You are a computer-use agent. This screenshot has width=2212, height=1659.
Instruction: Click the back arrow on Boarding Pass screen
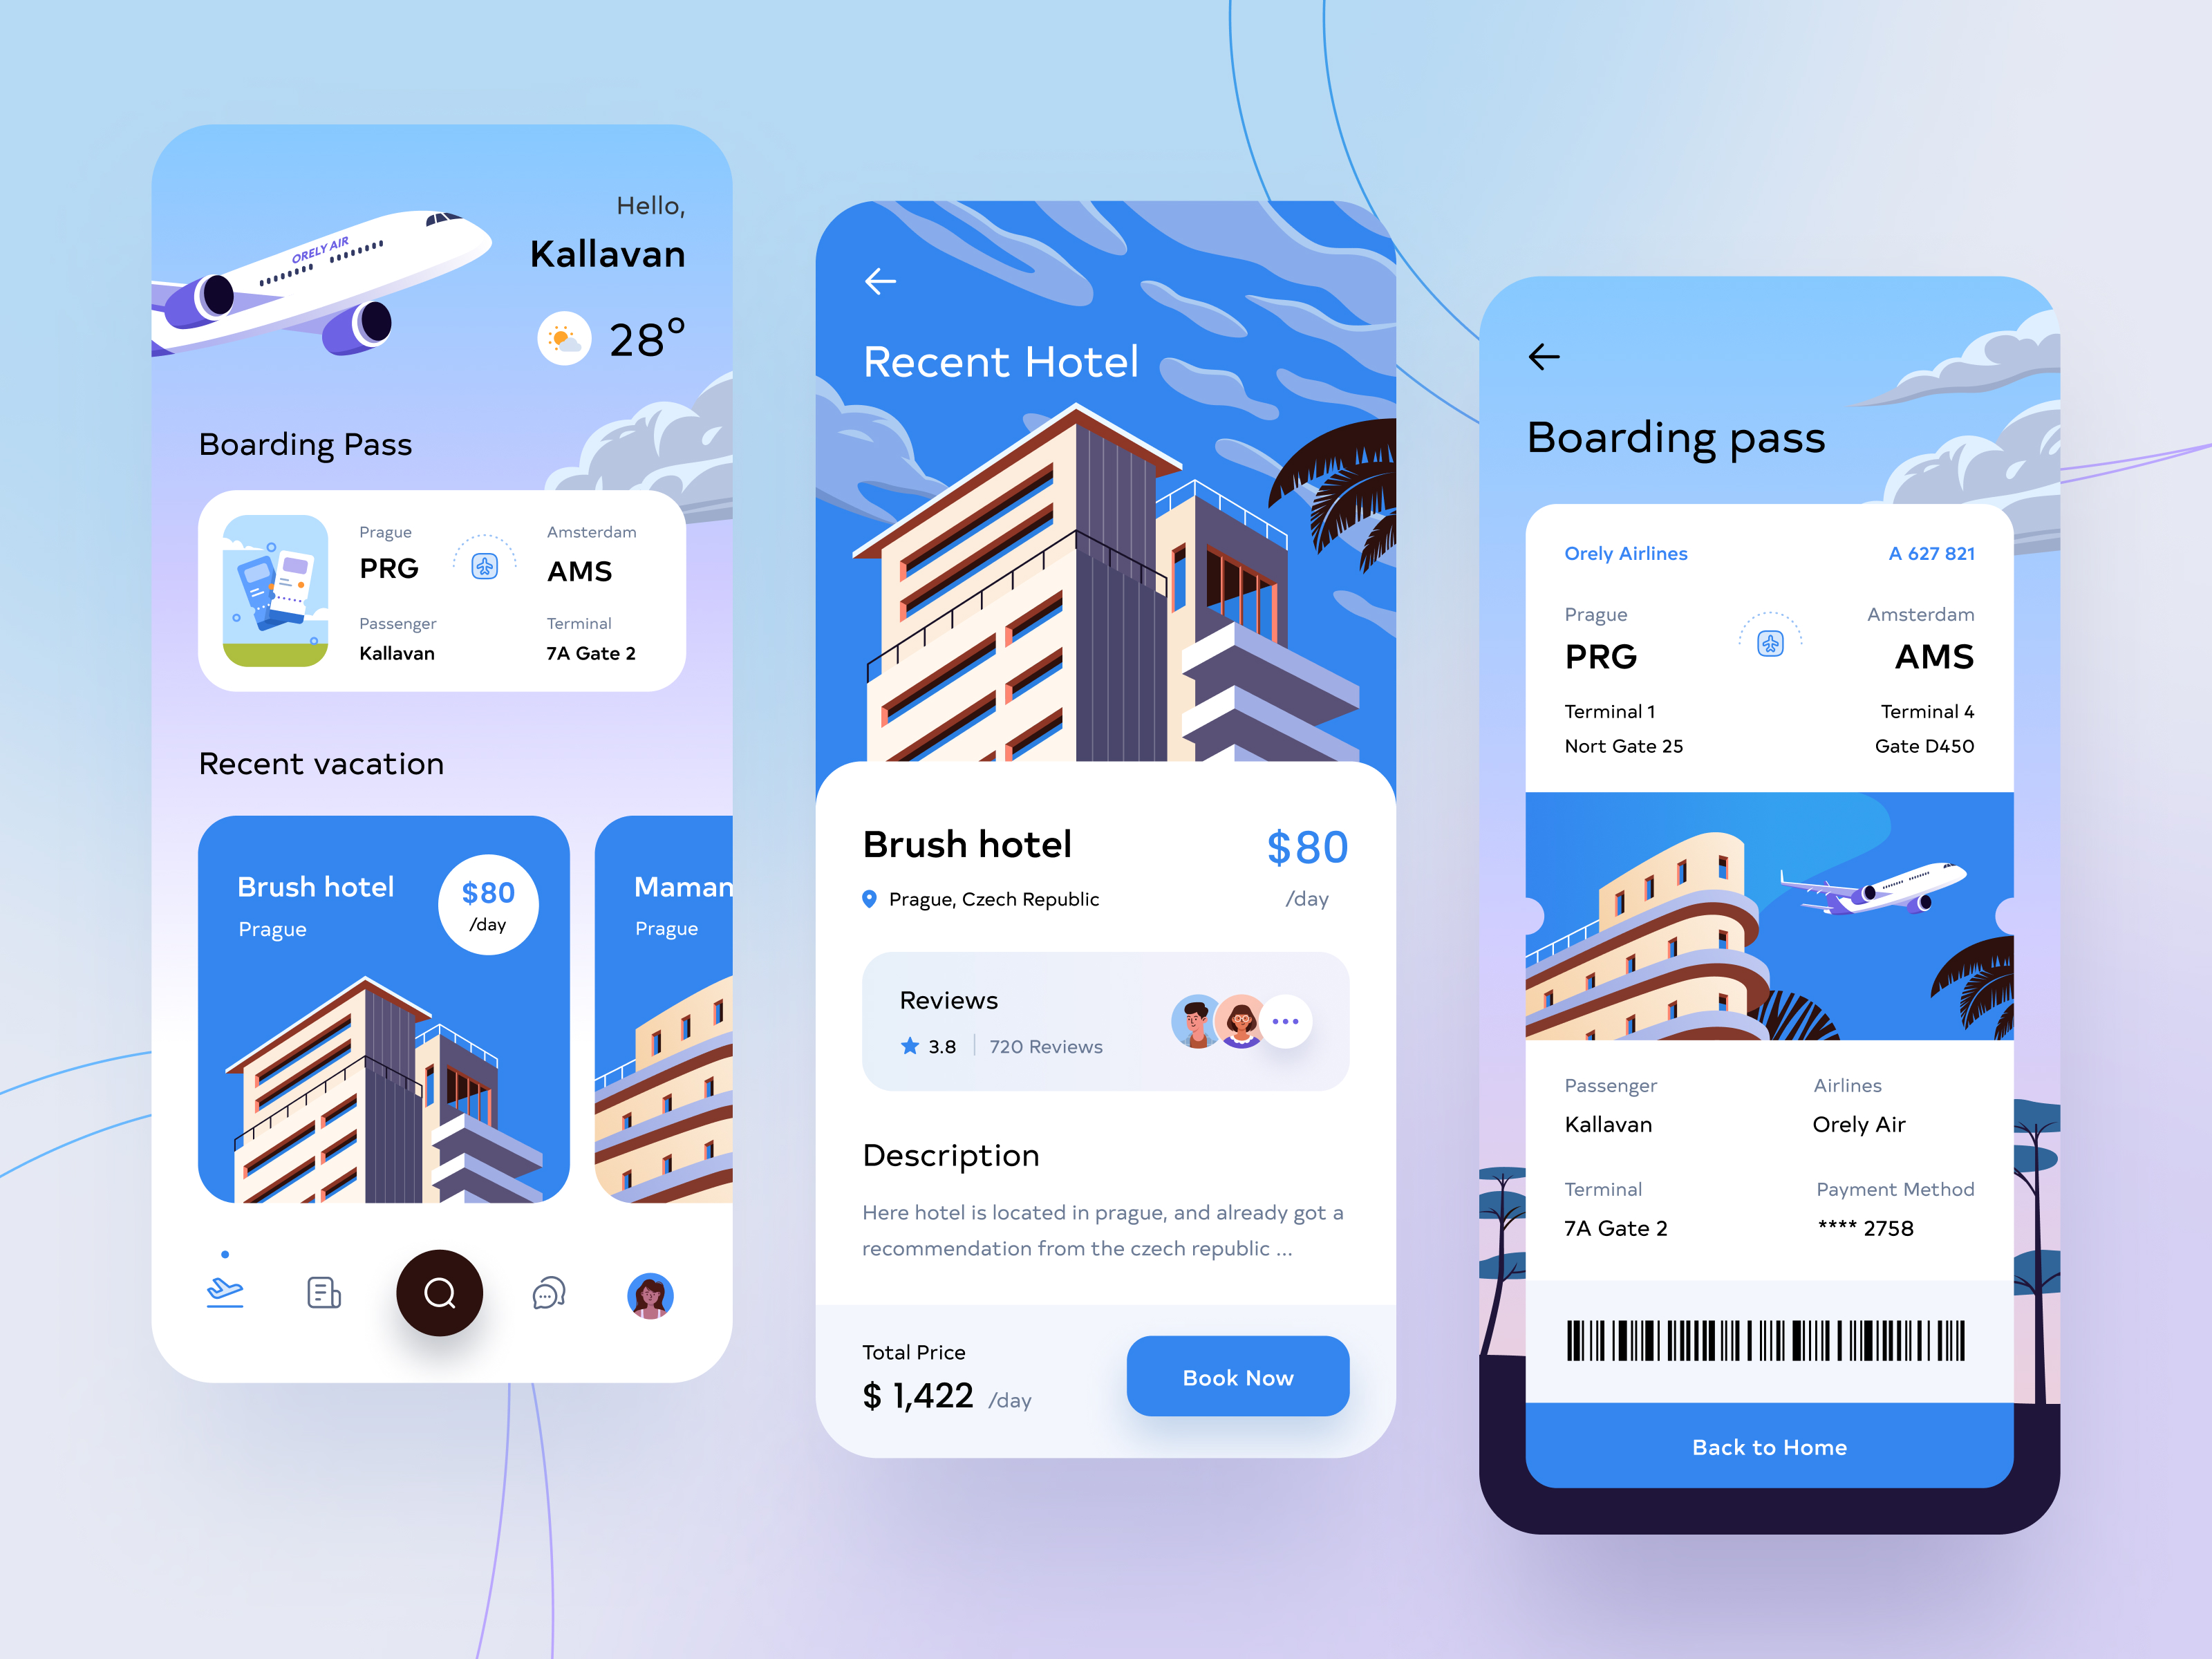coord(1541,355)
